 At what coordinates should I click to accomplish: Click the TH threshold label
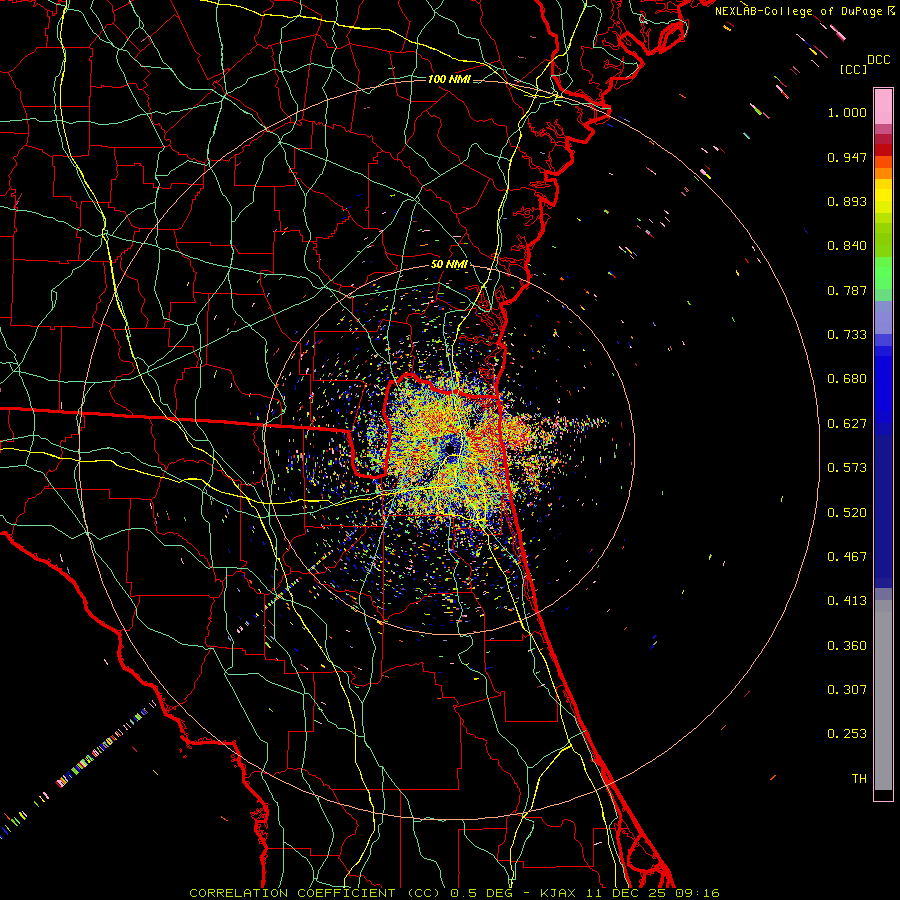point(859,779)
